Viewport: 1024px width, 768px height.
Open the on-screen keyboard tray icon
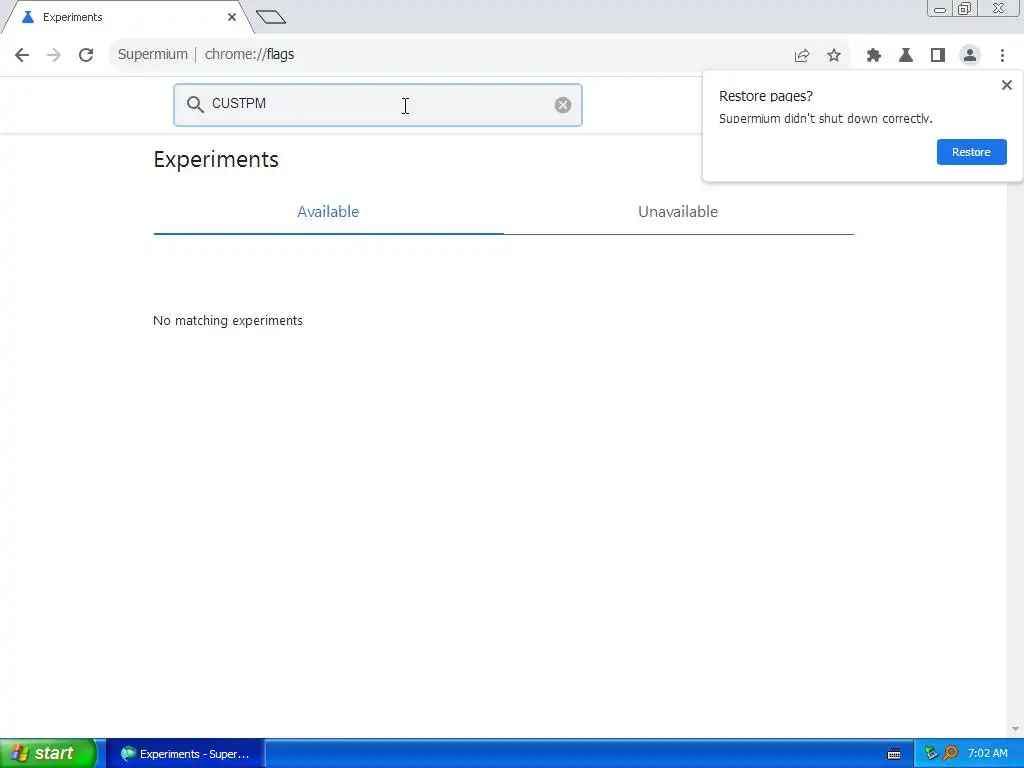[x=894, y=754]
